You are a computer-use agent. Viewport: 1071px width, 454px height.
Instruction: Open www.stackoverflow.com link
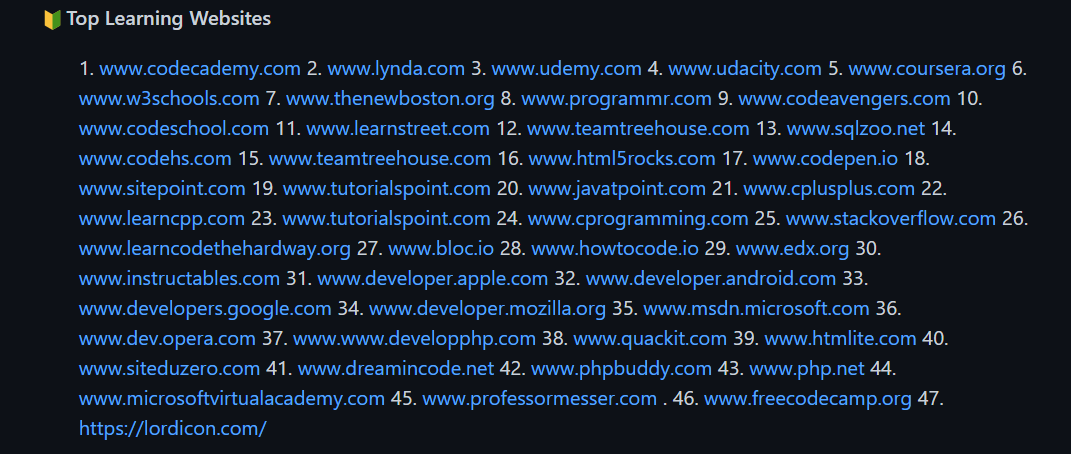point(891,218)
